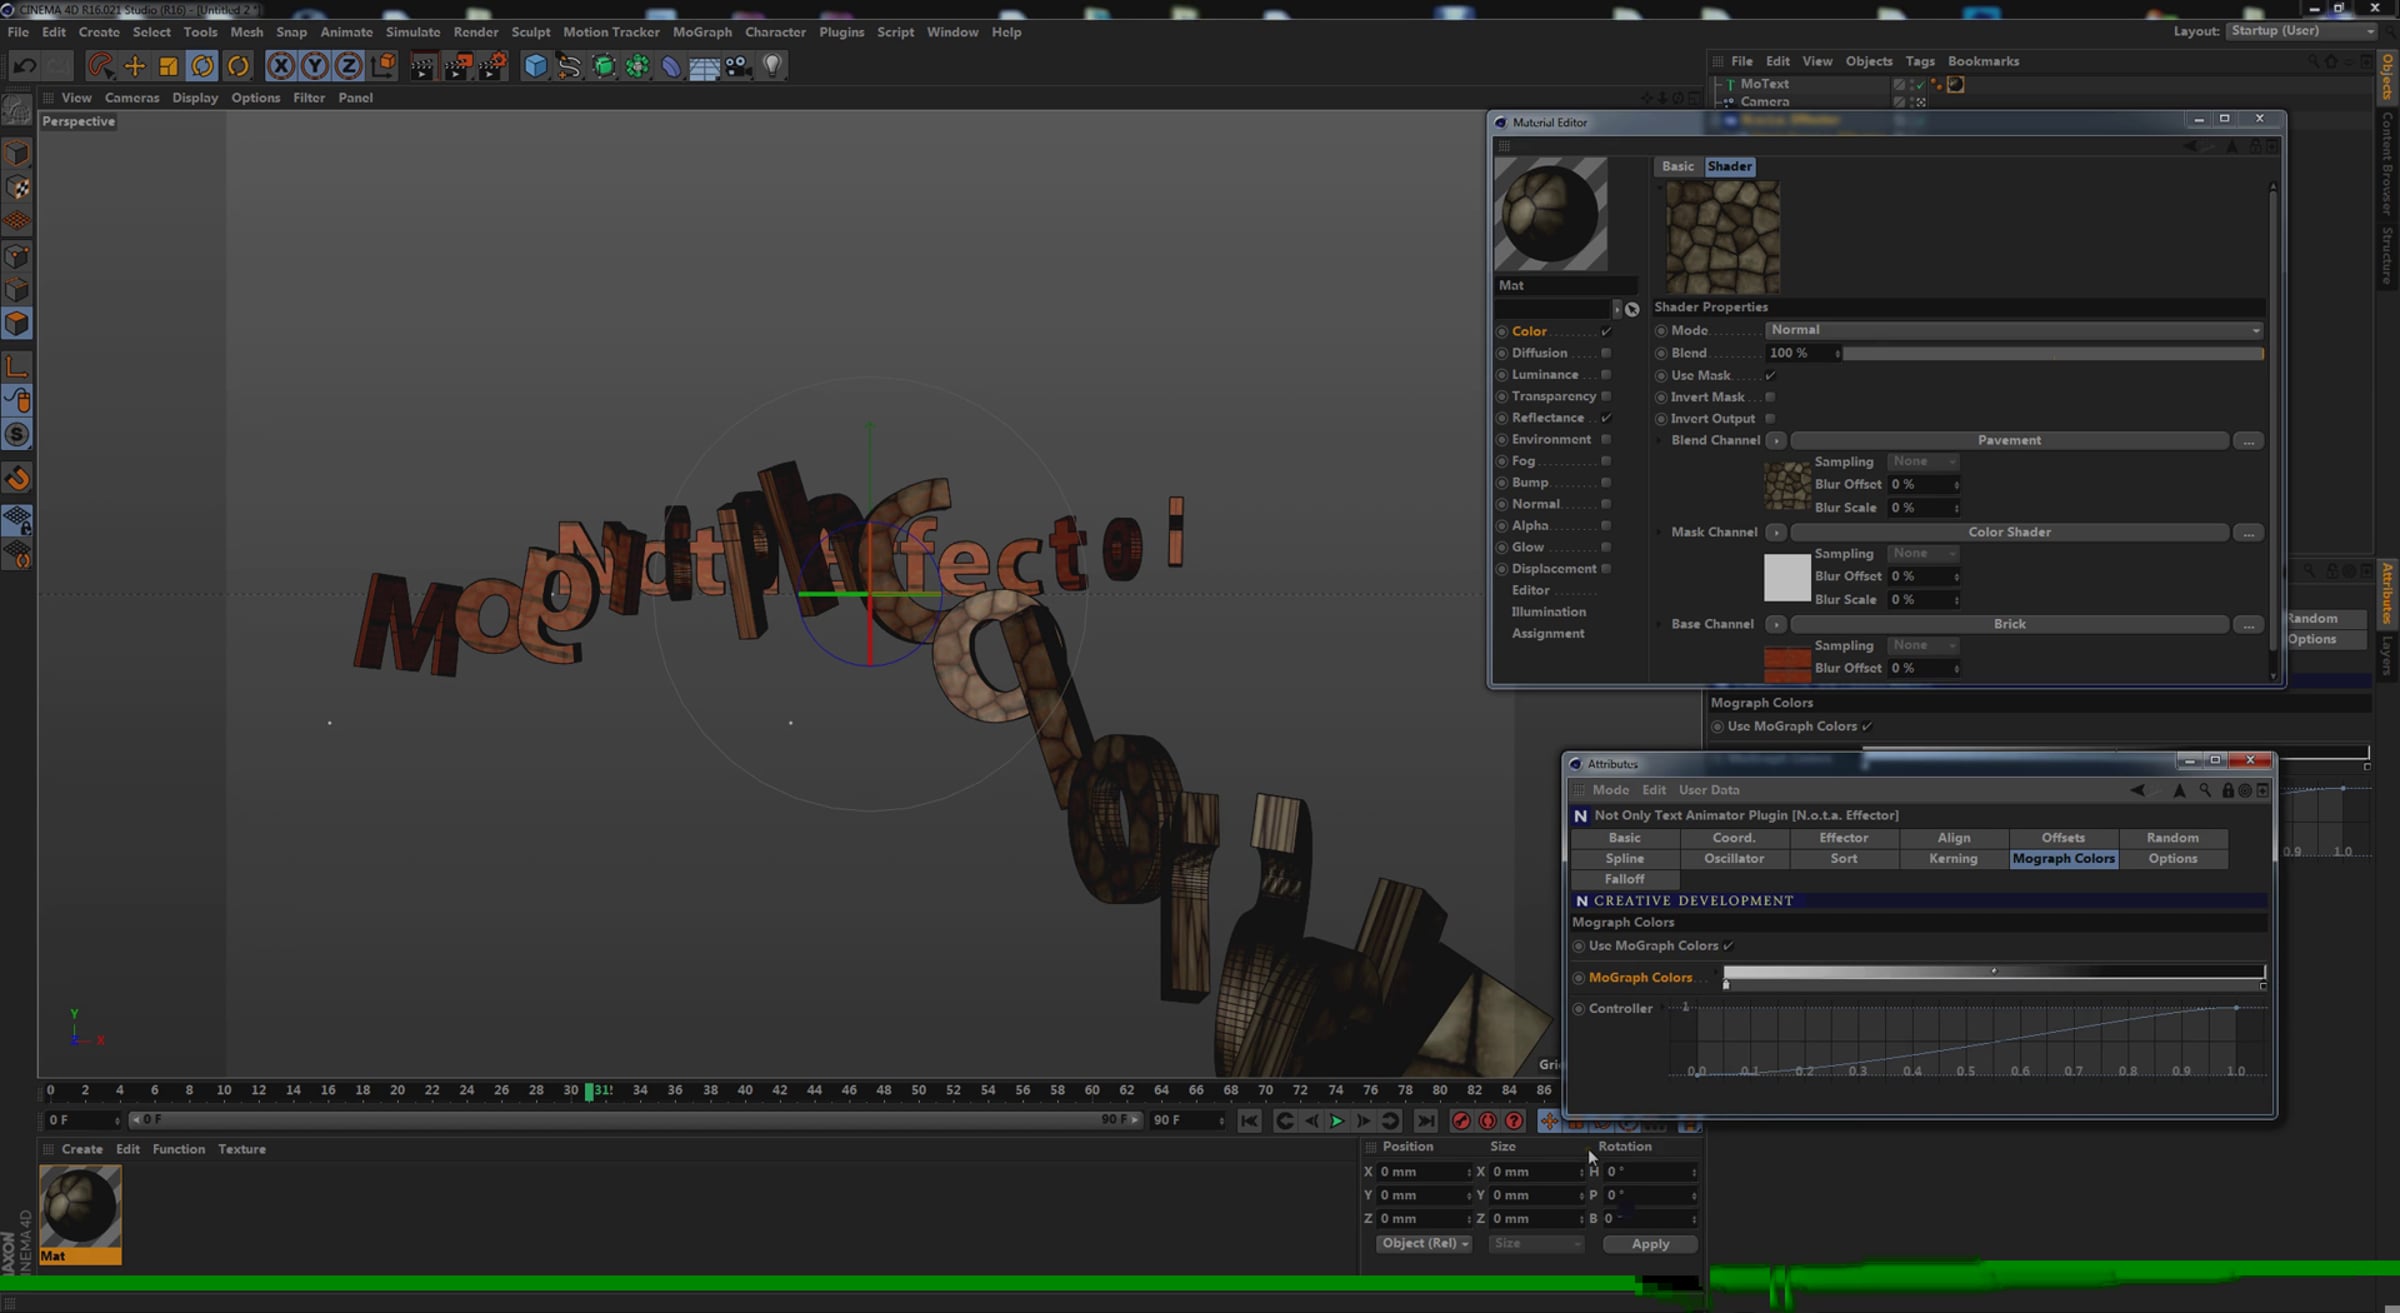Open the deformer objects icon

click(671, 66)
